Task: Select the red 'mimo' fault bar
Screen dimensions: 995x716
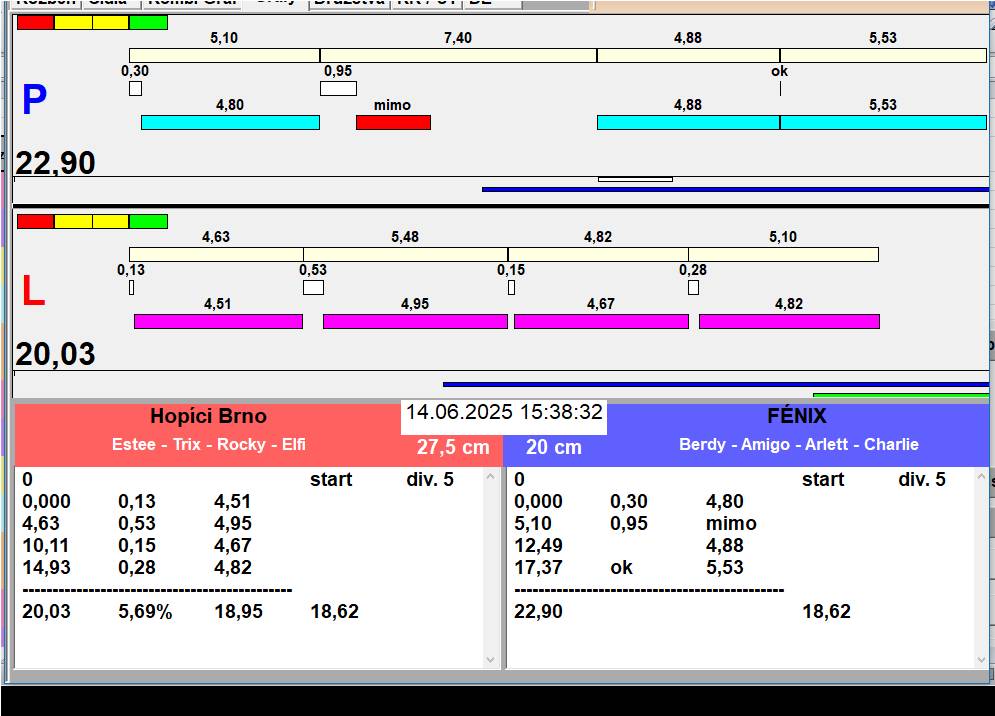Action: click(x=393, y=122)
